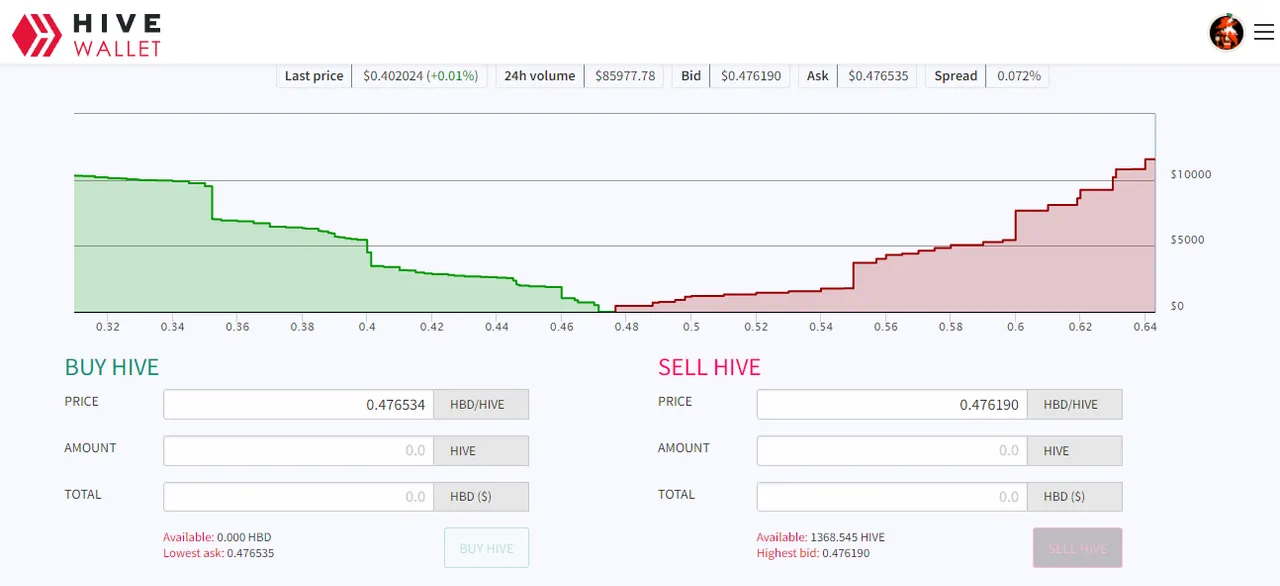Image resolution: width=1280 pixels, height=586 pixels.
Task: Click Available 1368.545 HIVE balance link
Action: [821, 538]
